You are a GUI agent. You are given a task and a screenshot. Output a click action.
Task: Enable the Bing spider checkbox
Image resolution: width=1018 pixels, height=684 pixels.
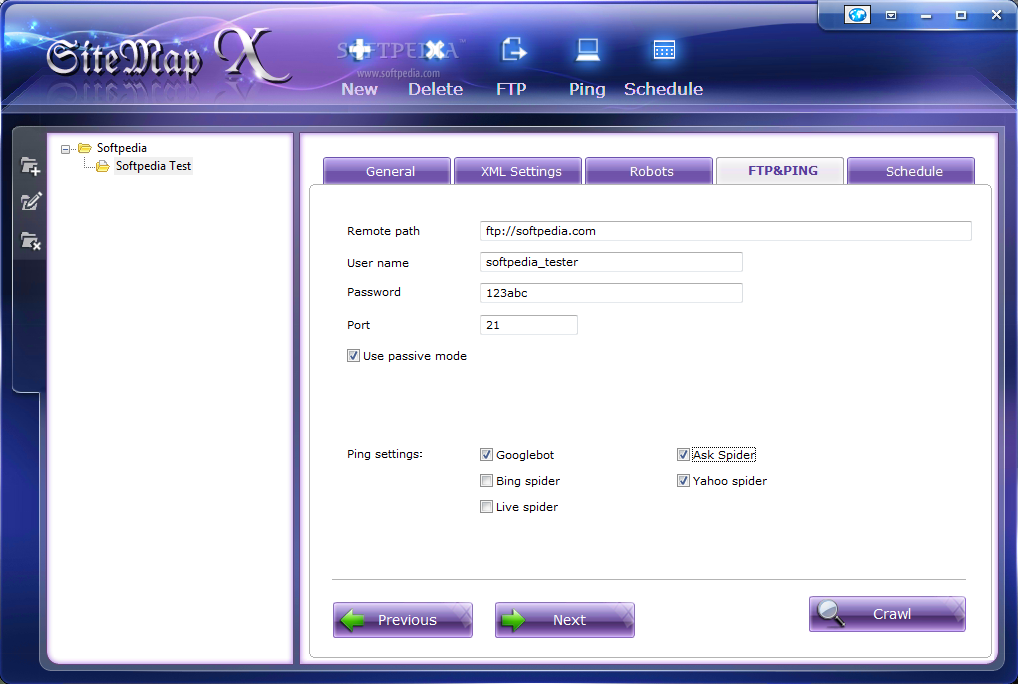point(486,481)
